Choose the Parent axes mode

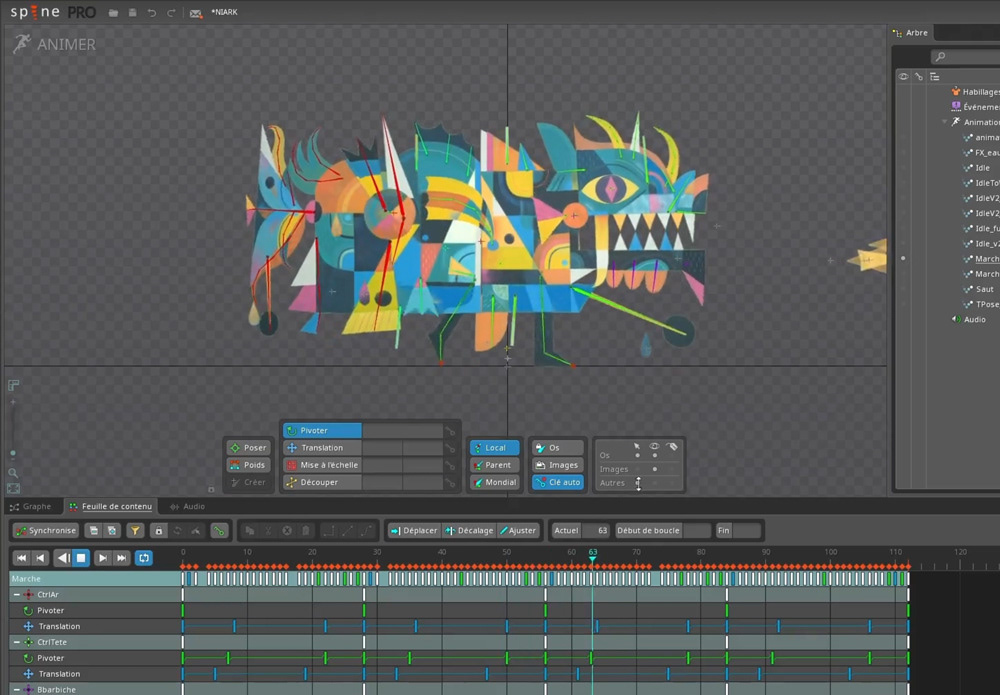click(495, 465)
